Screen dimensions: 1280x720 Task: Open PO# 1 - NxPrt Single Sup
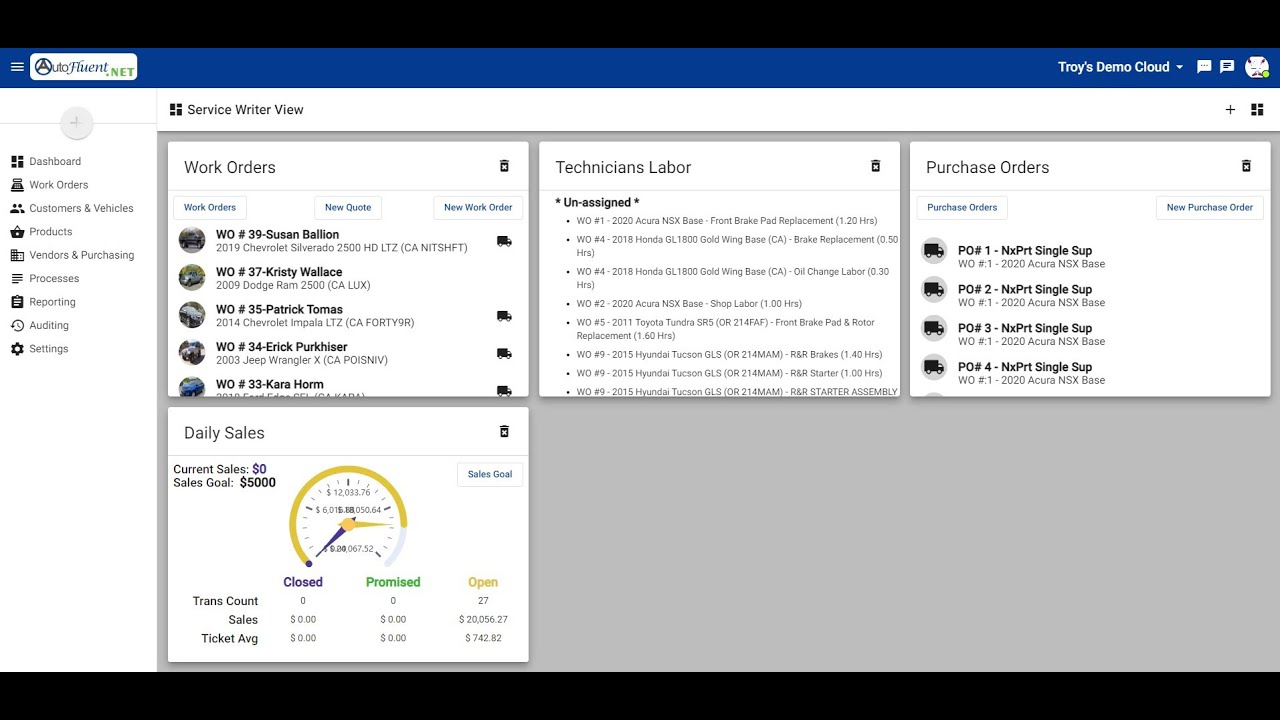(1025, 251)
